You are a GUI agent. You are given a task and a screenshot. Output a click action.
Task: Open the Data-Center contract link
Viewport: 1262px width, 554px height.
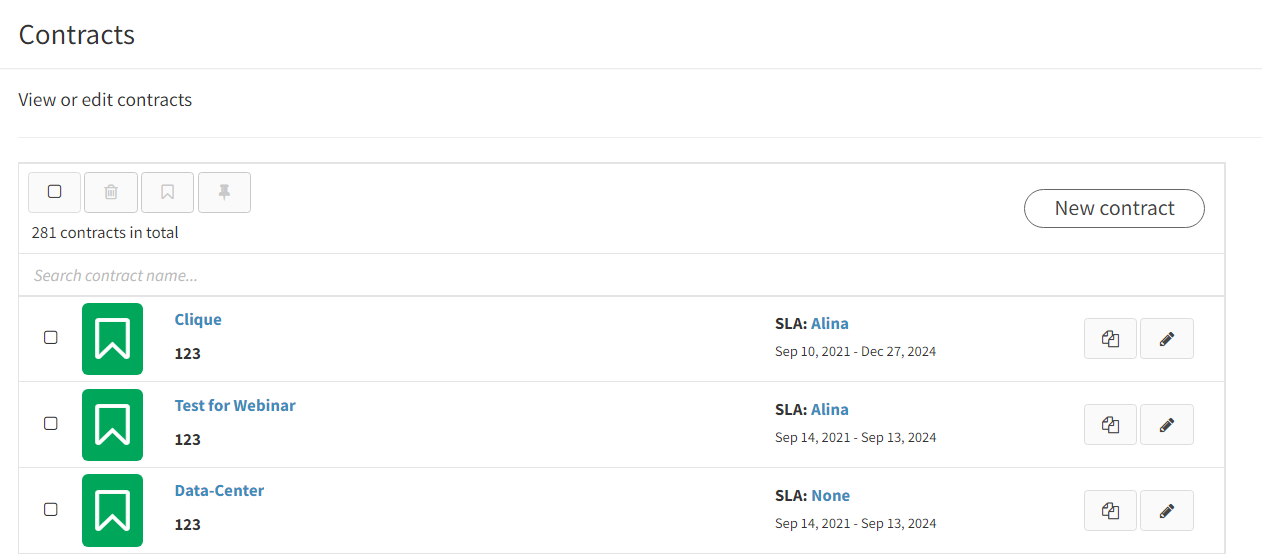pyautogui.click(x=219, y=491)
